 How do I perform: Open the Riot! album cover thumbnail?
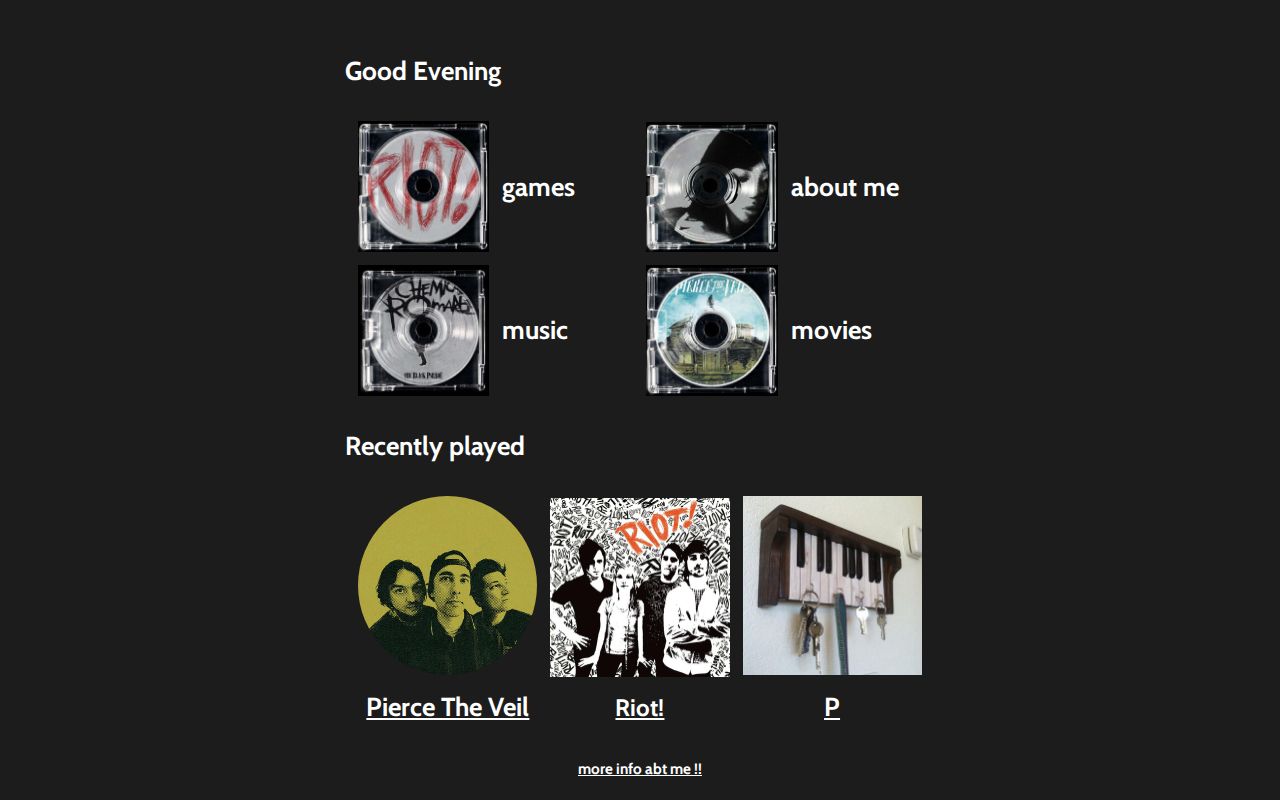pyautogui.click(x=640, y=587)
